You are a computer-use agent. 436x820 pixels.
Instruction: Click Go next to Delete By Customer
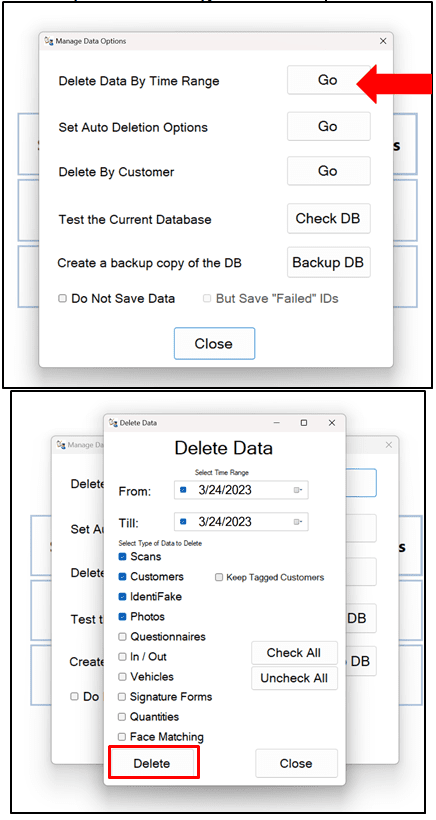[x=328, y=171]
